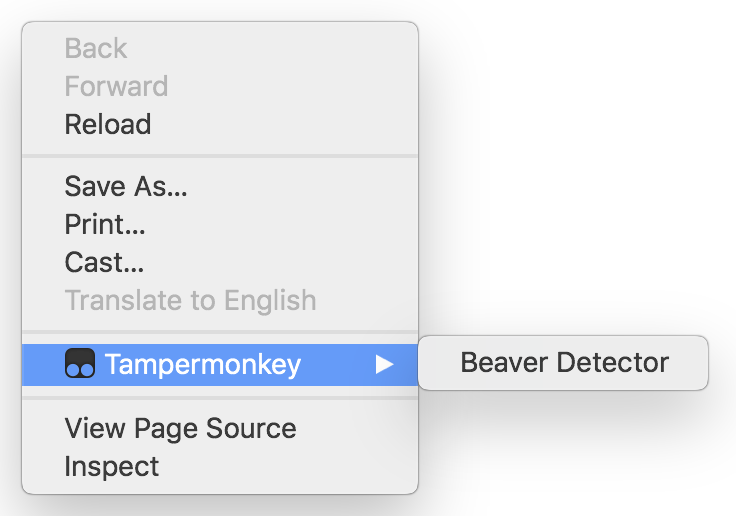Open the Save As… menu entry
736x516 pixels.
(x=126, y=186)
